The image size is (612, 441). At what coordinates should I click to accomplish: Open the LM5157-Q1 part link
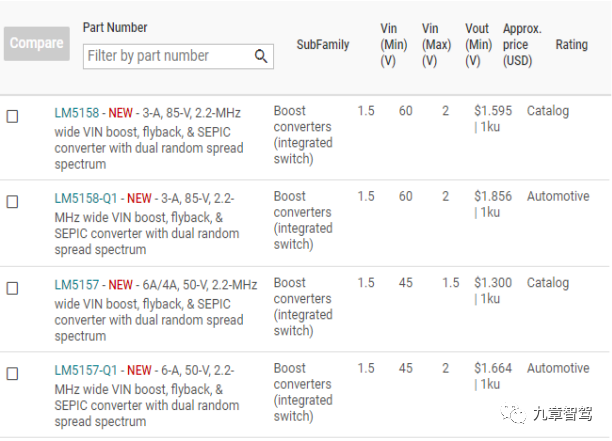pyautogui.click(x=86, y=370)
